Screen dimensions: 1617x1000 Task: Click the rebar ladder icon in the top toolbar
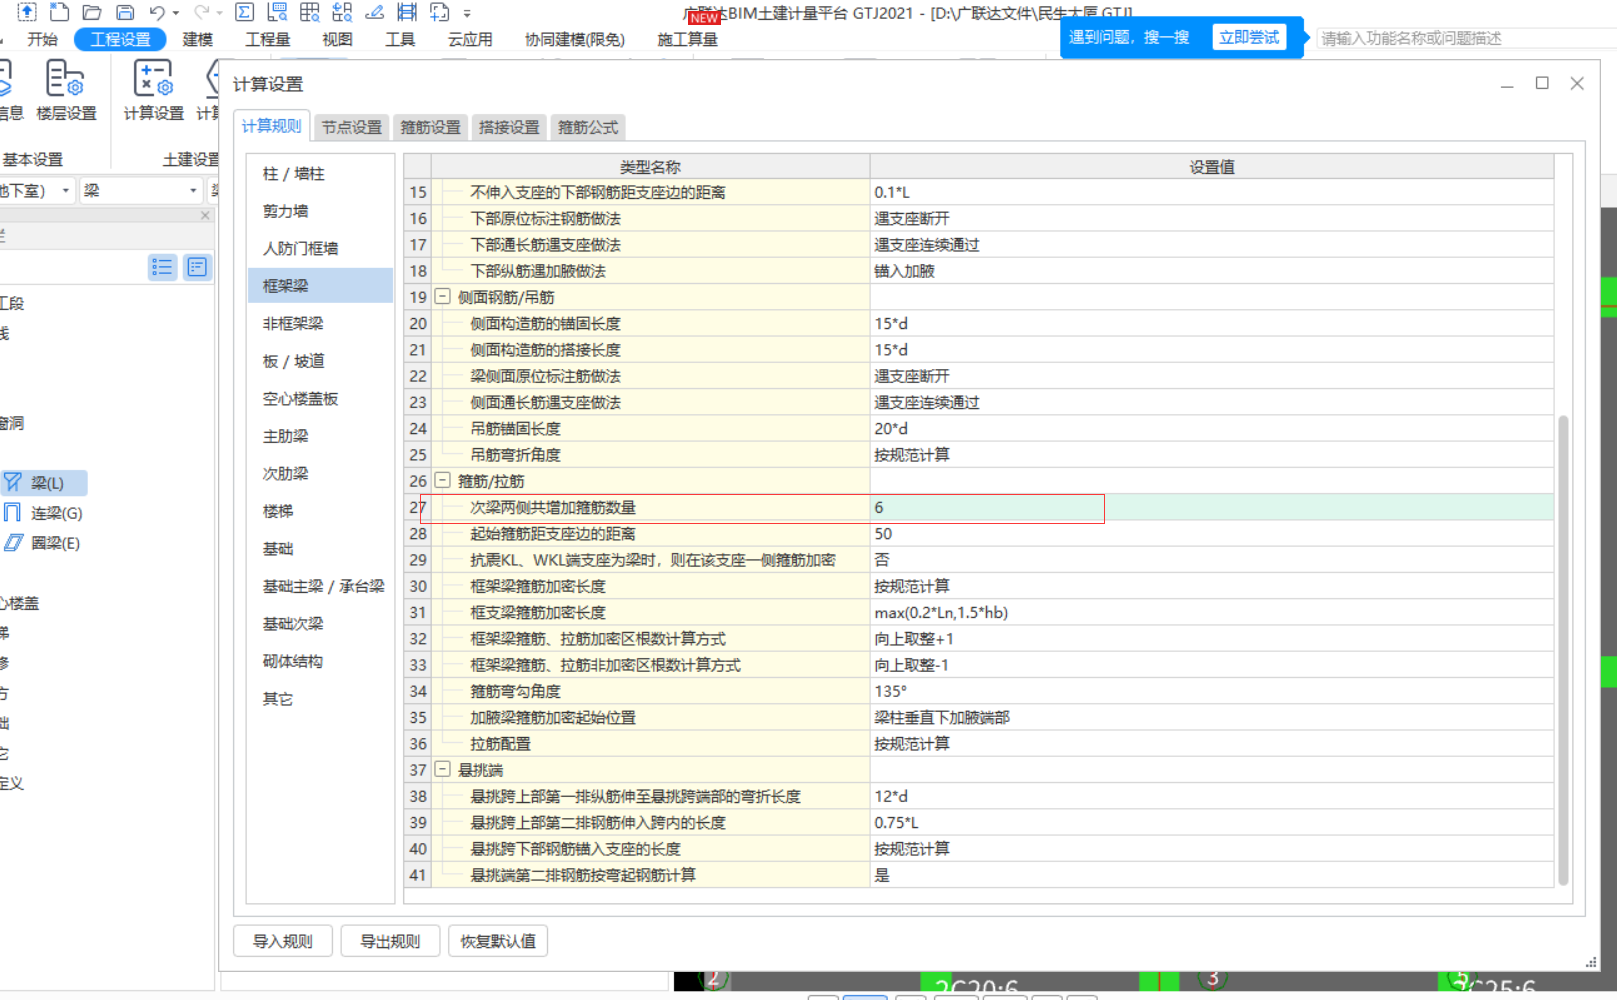[x=407, y=12]
